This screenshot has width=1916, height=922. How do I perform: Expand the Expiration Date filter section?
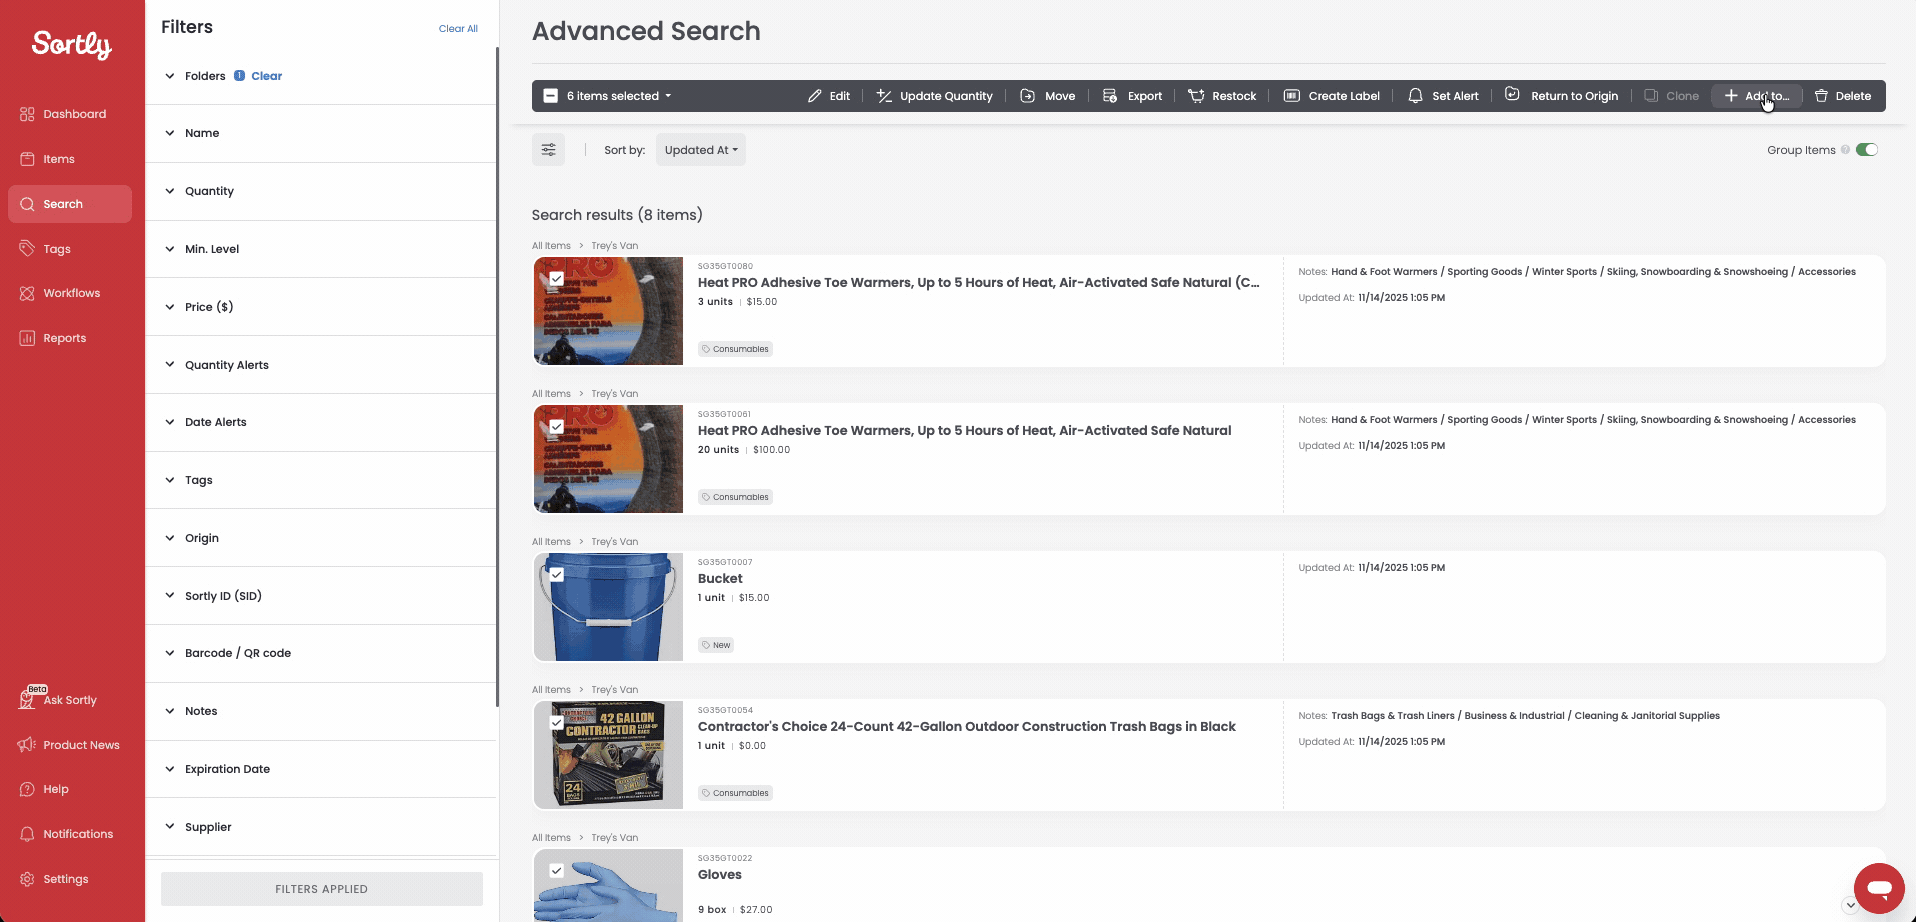tap(227, 769)
